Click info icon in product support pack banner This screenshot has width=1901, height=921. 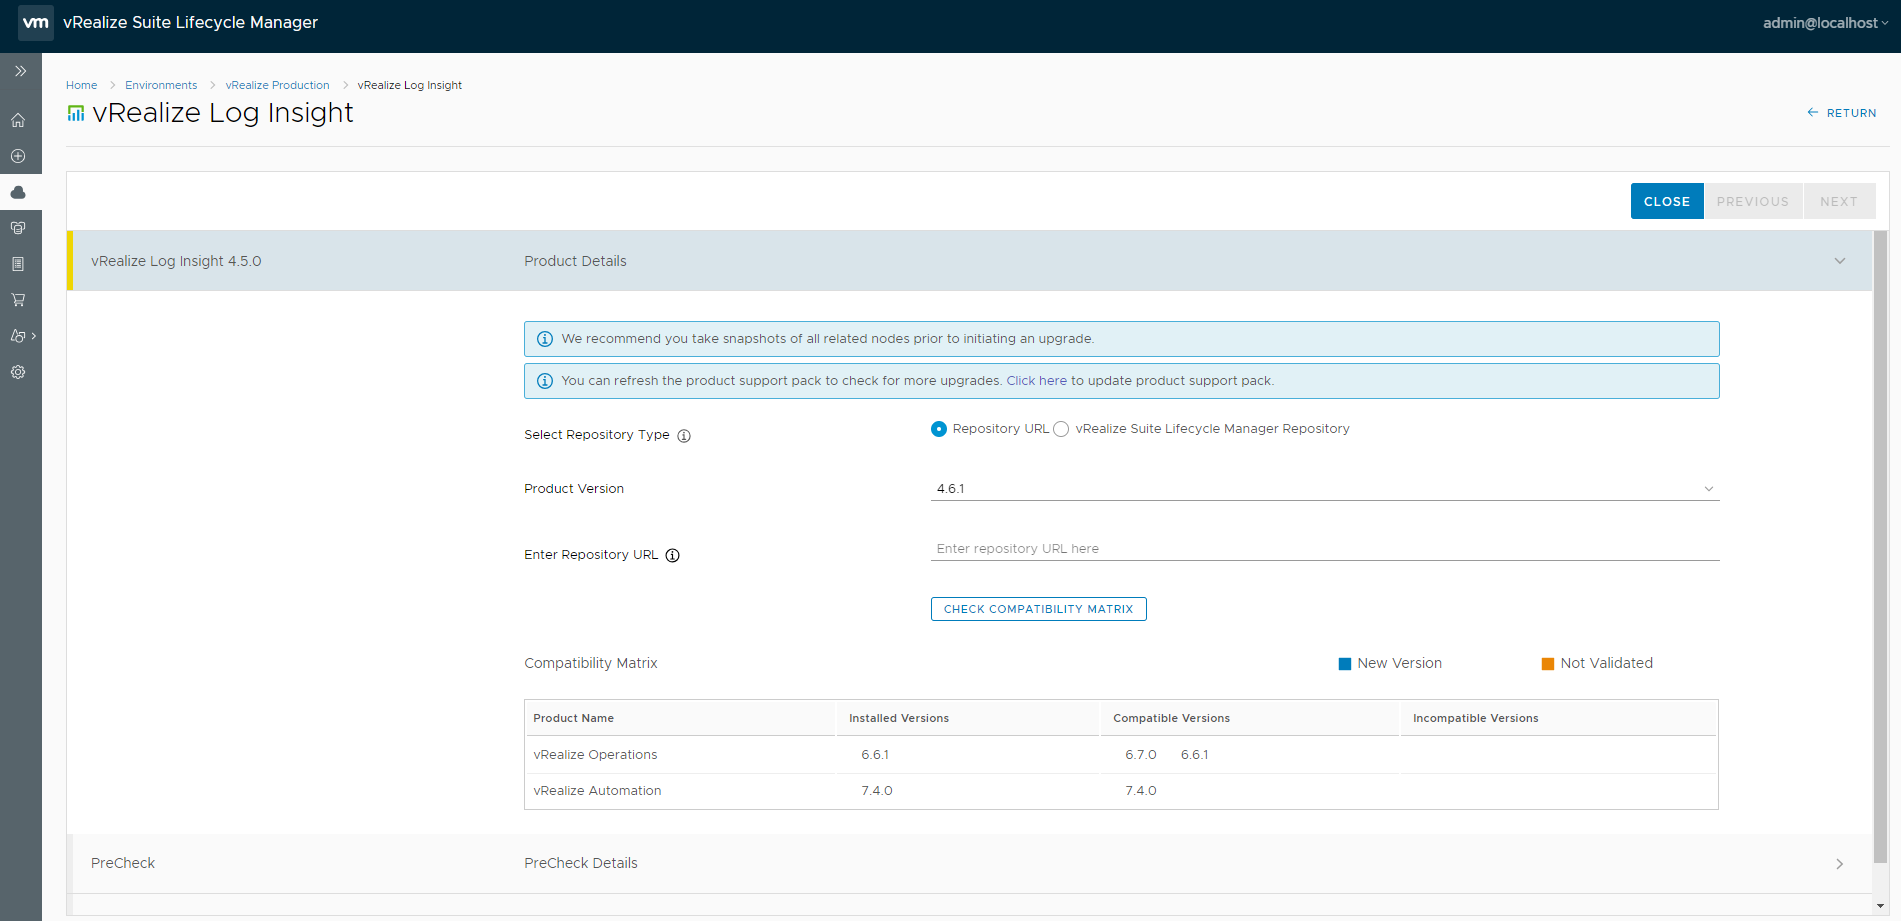[545, 381]
